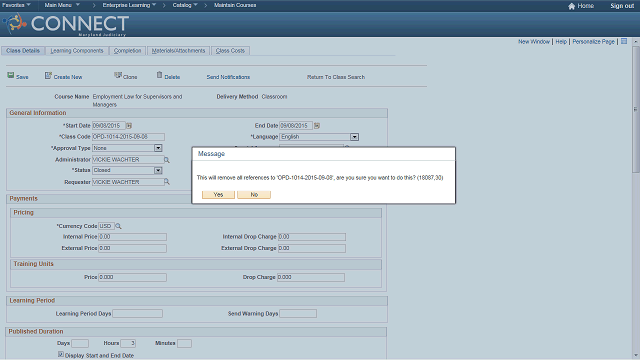The height and width of the screenshot is (360, 640).
Task: Click the Start Date input field
Action: tap(108, 126)
